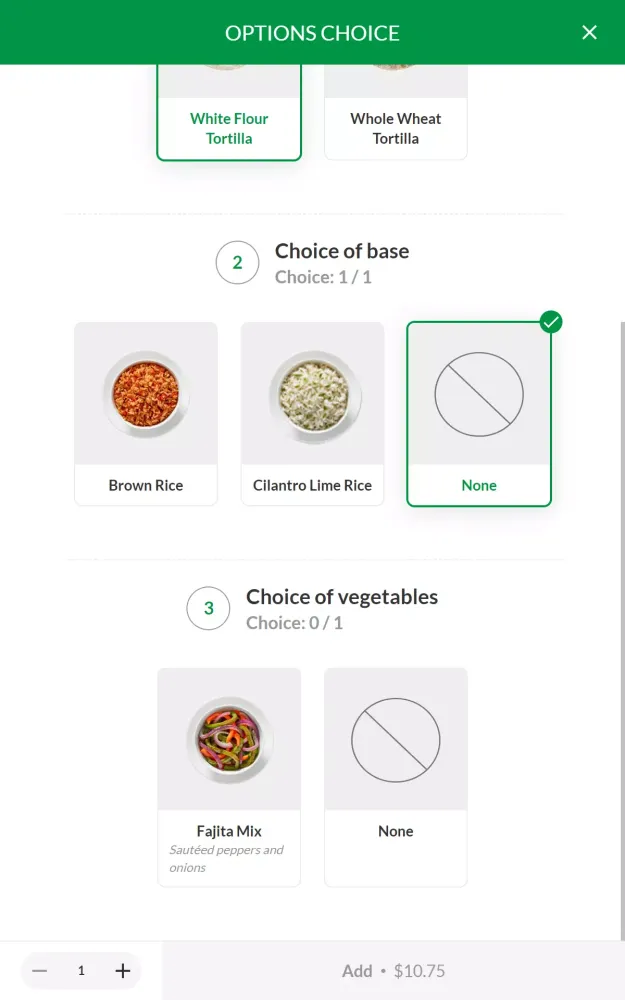Increase quantity with plus button
This screenshot has width=625, height=1000.
pos(122,970)
